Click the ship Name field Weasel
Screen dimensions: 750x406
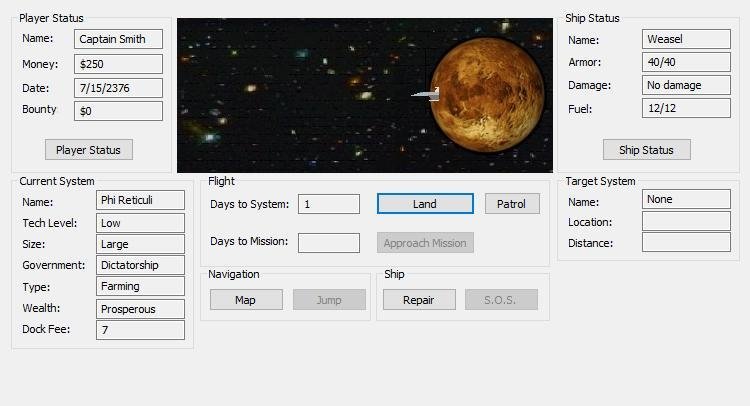[x=686, y=39]
